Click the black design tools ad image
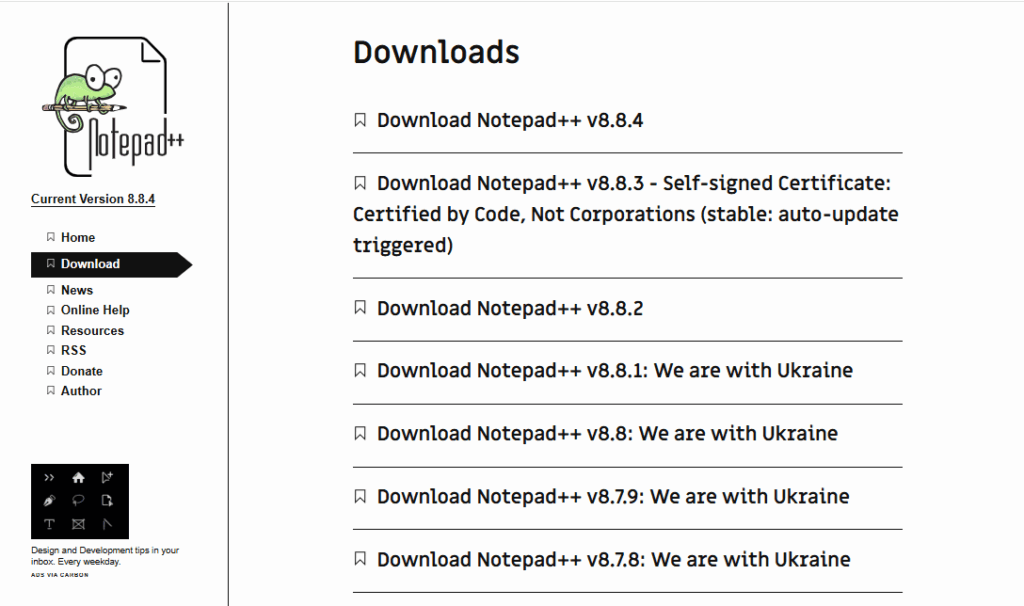This screenshot has width=1024, height=606. click(x=80, y=501)
